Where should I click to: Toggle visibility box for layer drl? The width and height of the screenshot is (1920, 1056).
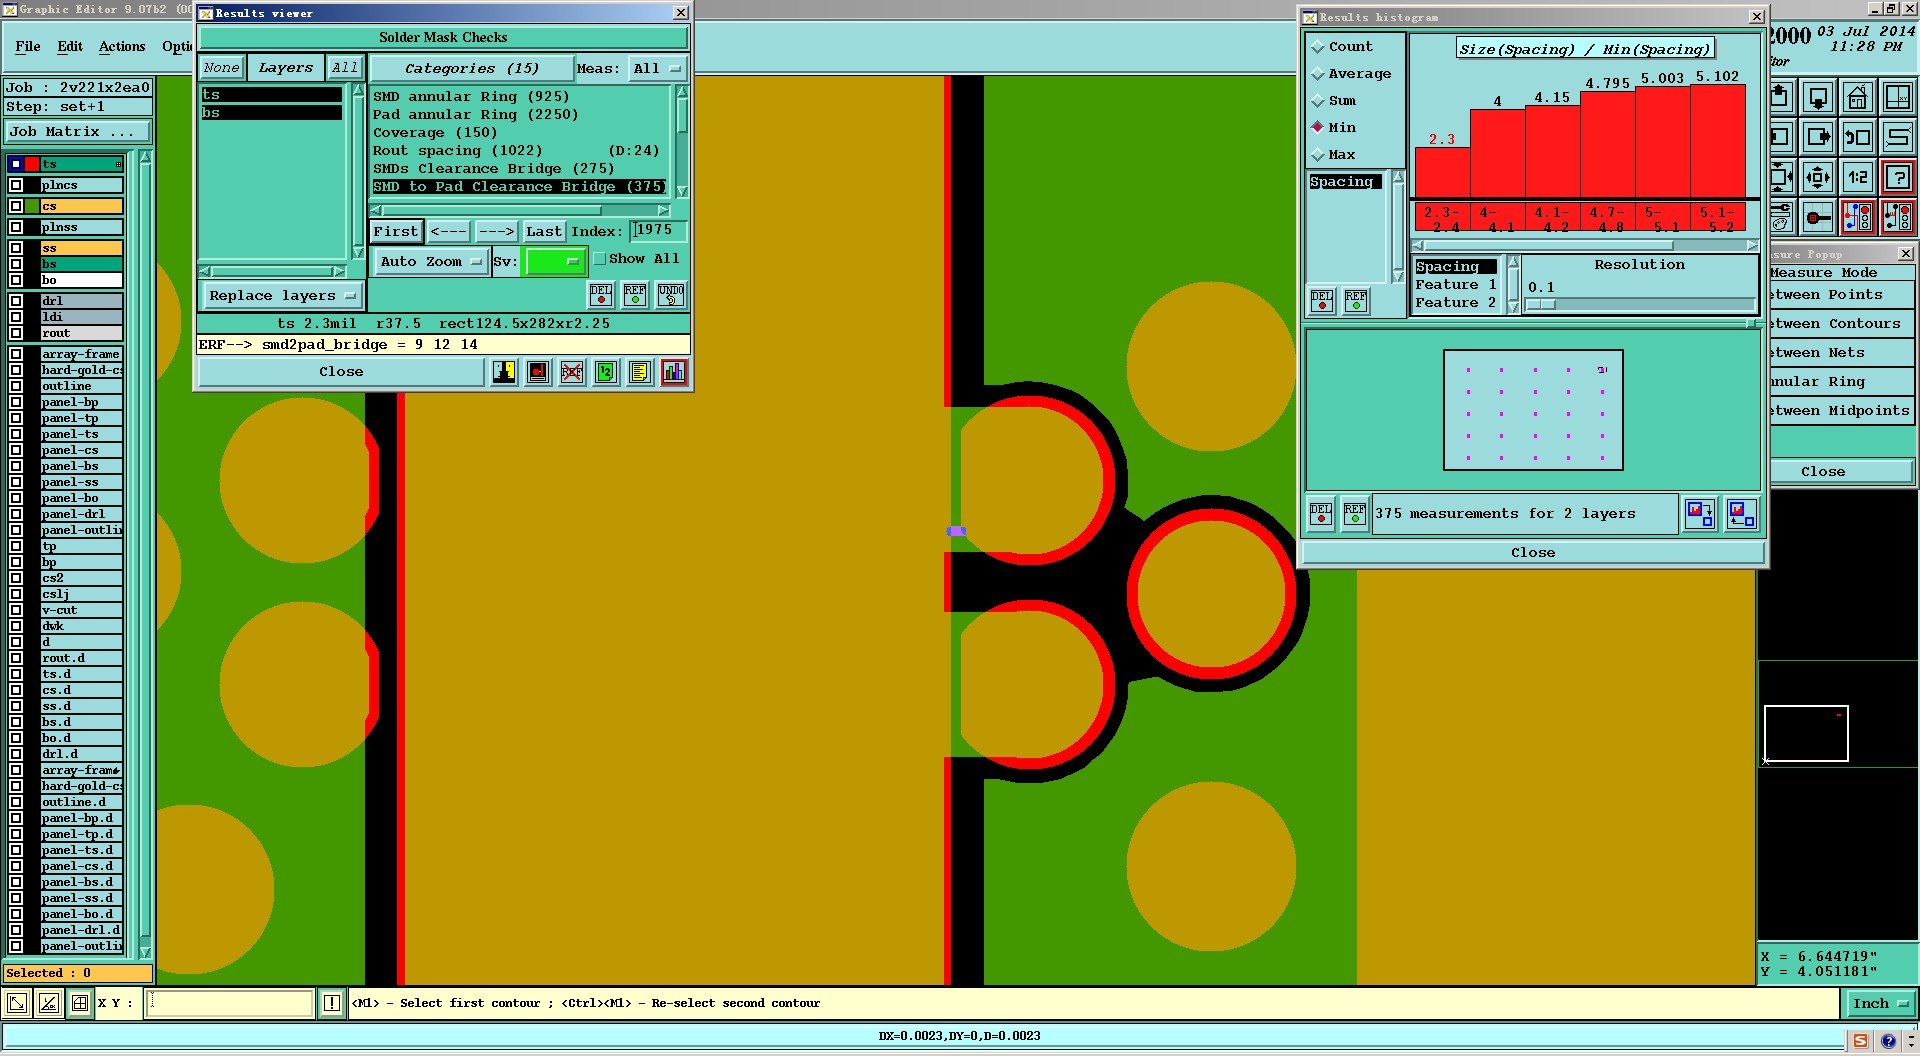pos(16,301)
